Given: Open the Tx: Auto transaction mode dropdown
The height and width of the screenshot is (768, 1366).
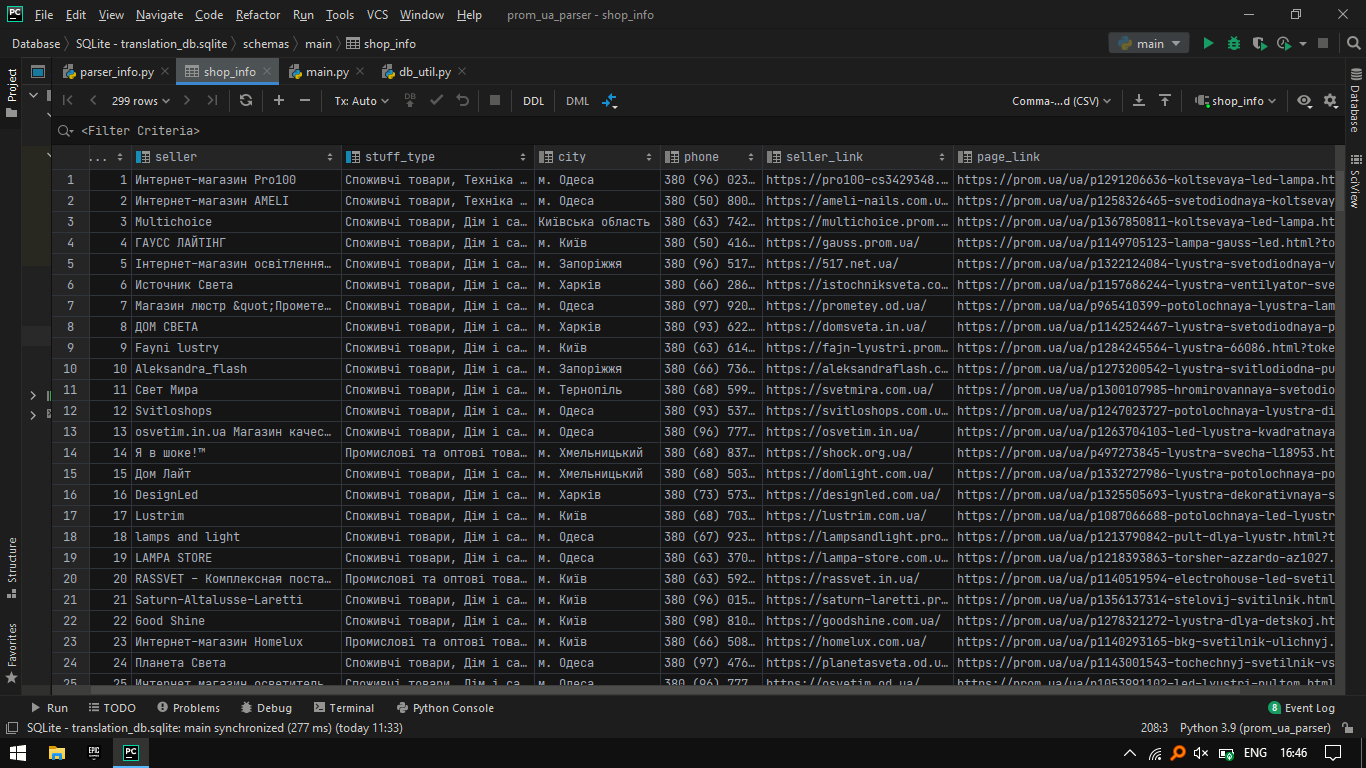Looking at the screenshot, I should point(361,101).
